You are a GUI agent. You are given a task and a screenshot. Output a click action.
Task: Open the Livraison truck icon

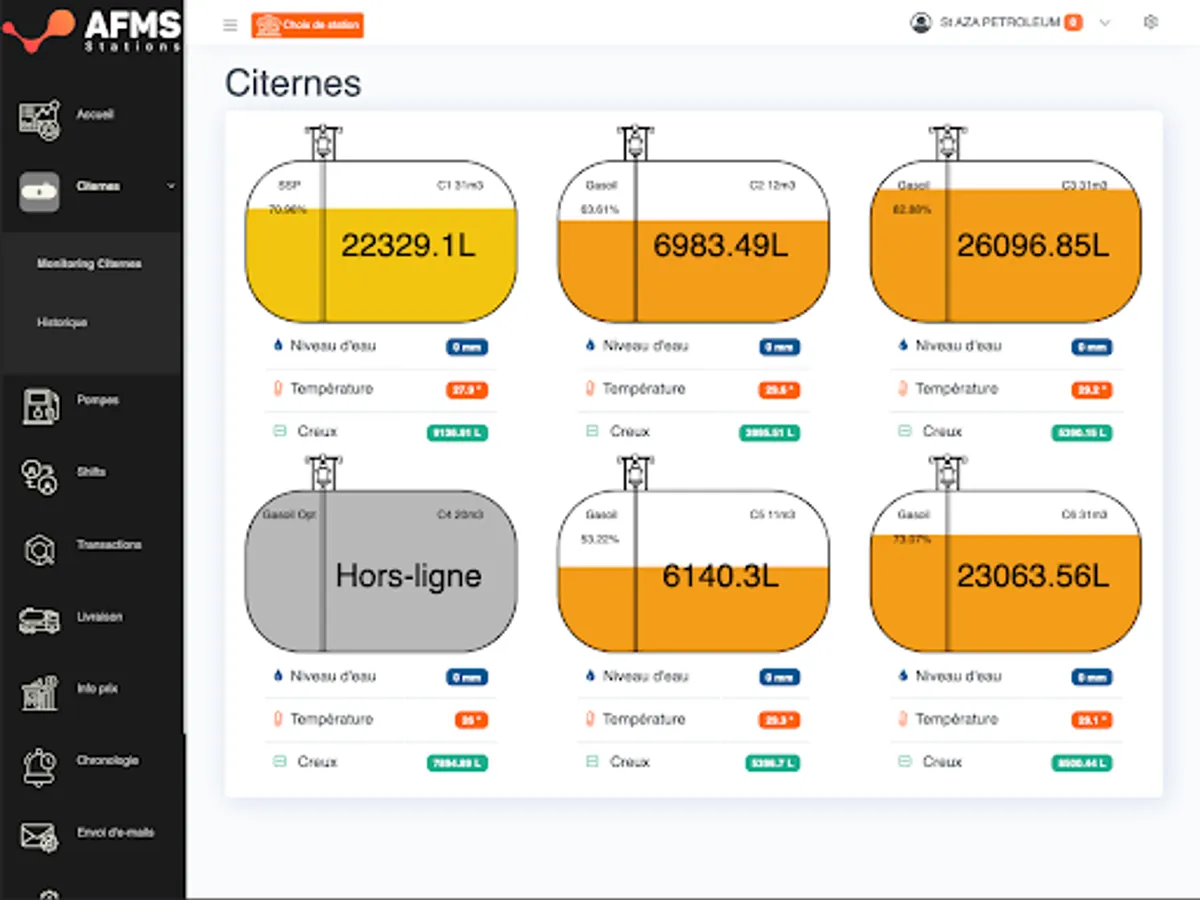click(40, 621)
